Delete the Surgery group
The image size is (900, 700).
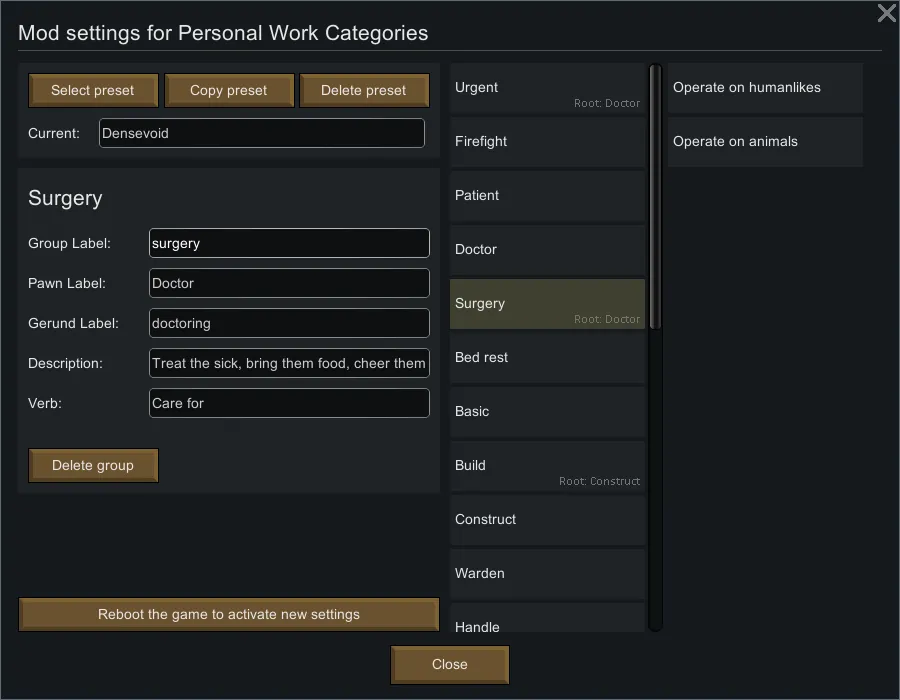(x=93, y=465)
